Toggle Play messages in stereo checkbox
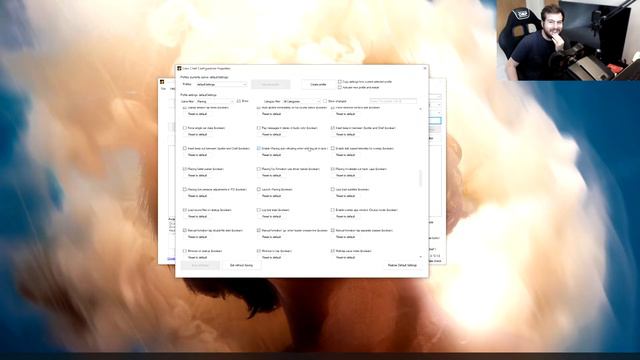This screenshot has height=360, width=640. 259,128
